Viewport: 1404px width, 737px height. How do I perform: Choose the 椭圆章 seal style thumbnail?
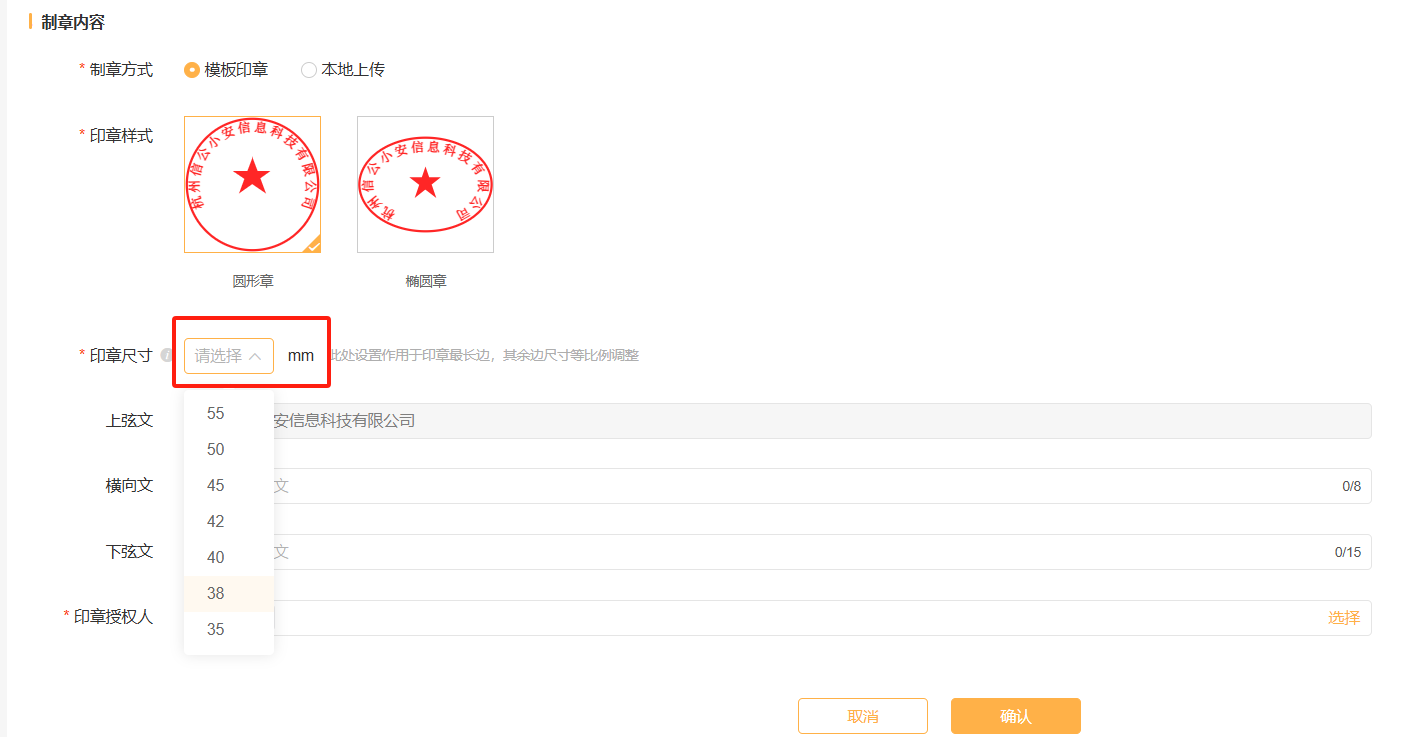[425, 184]
